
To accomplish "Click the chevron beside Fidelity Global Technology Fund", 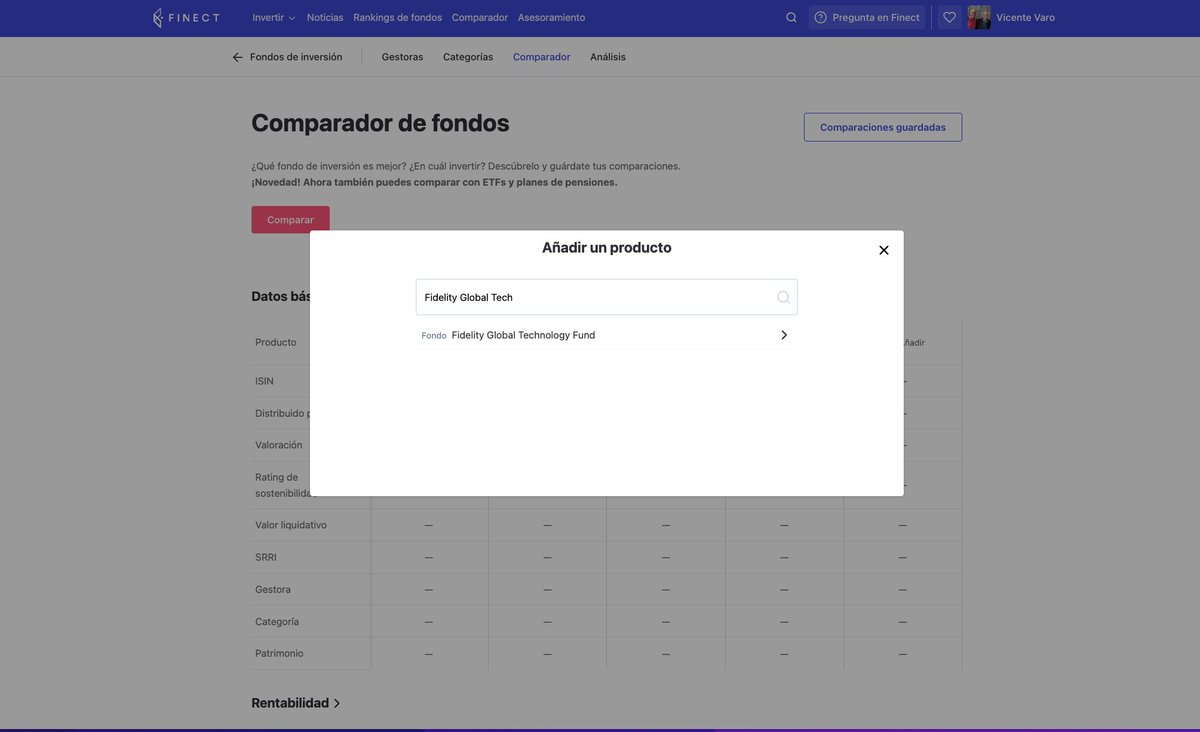I will click(x=784, y=335).
